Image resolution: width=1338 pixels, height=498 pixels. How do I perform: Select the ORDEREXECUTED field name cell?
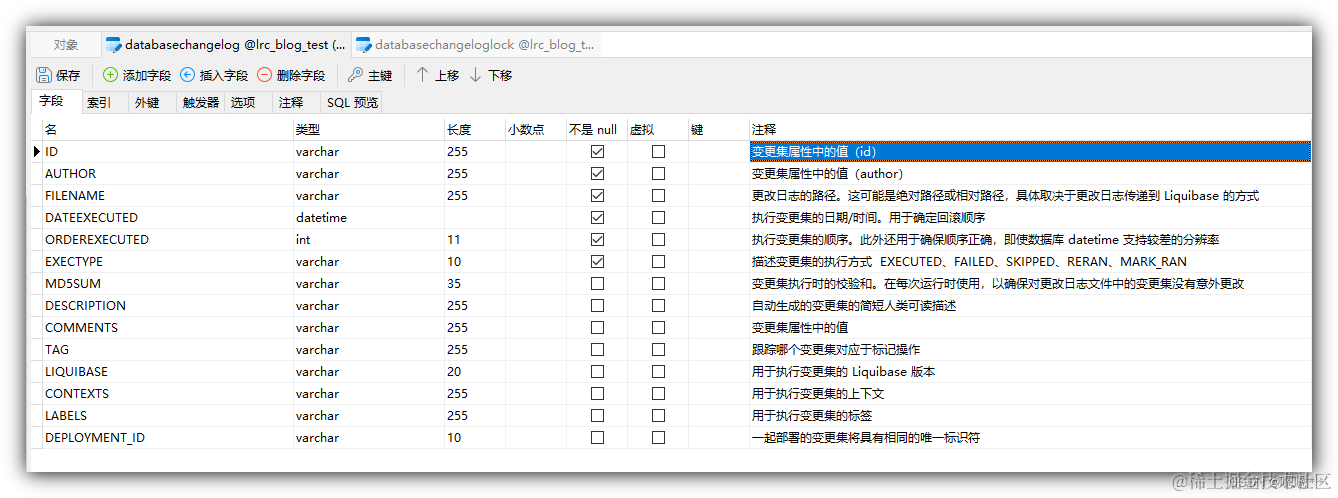coord(167,240)
